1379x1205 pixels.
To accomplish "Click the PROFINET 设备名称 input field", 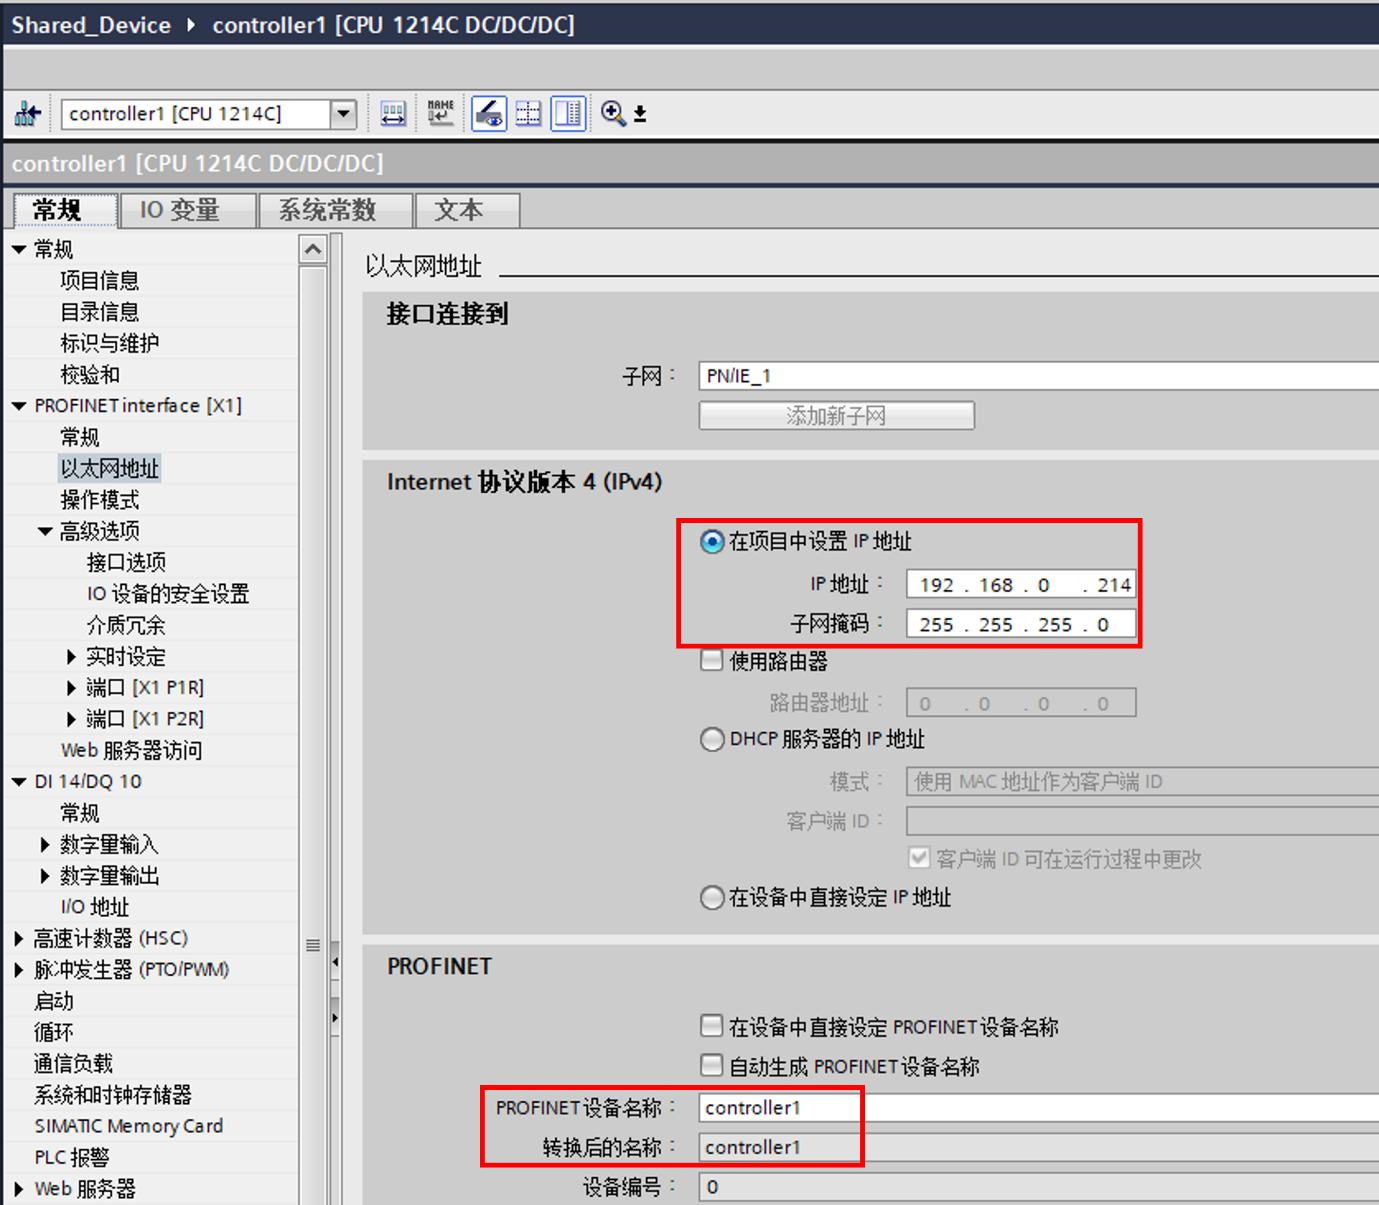I will 1038,1107.
